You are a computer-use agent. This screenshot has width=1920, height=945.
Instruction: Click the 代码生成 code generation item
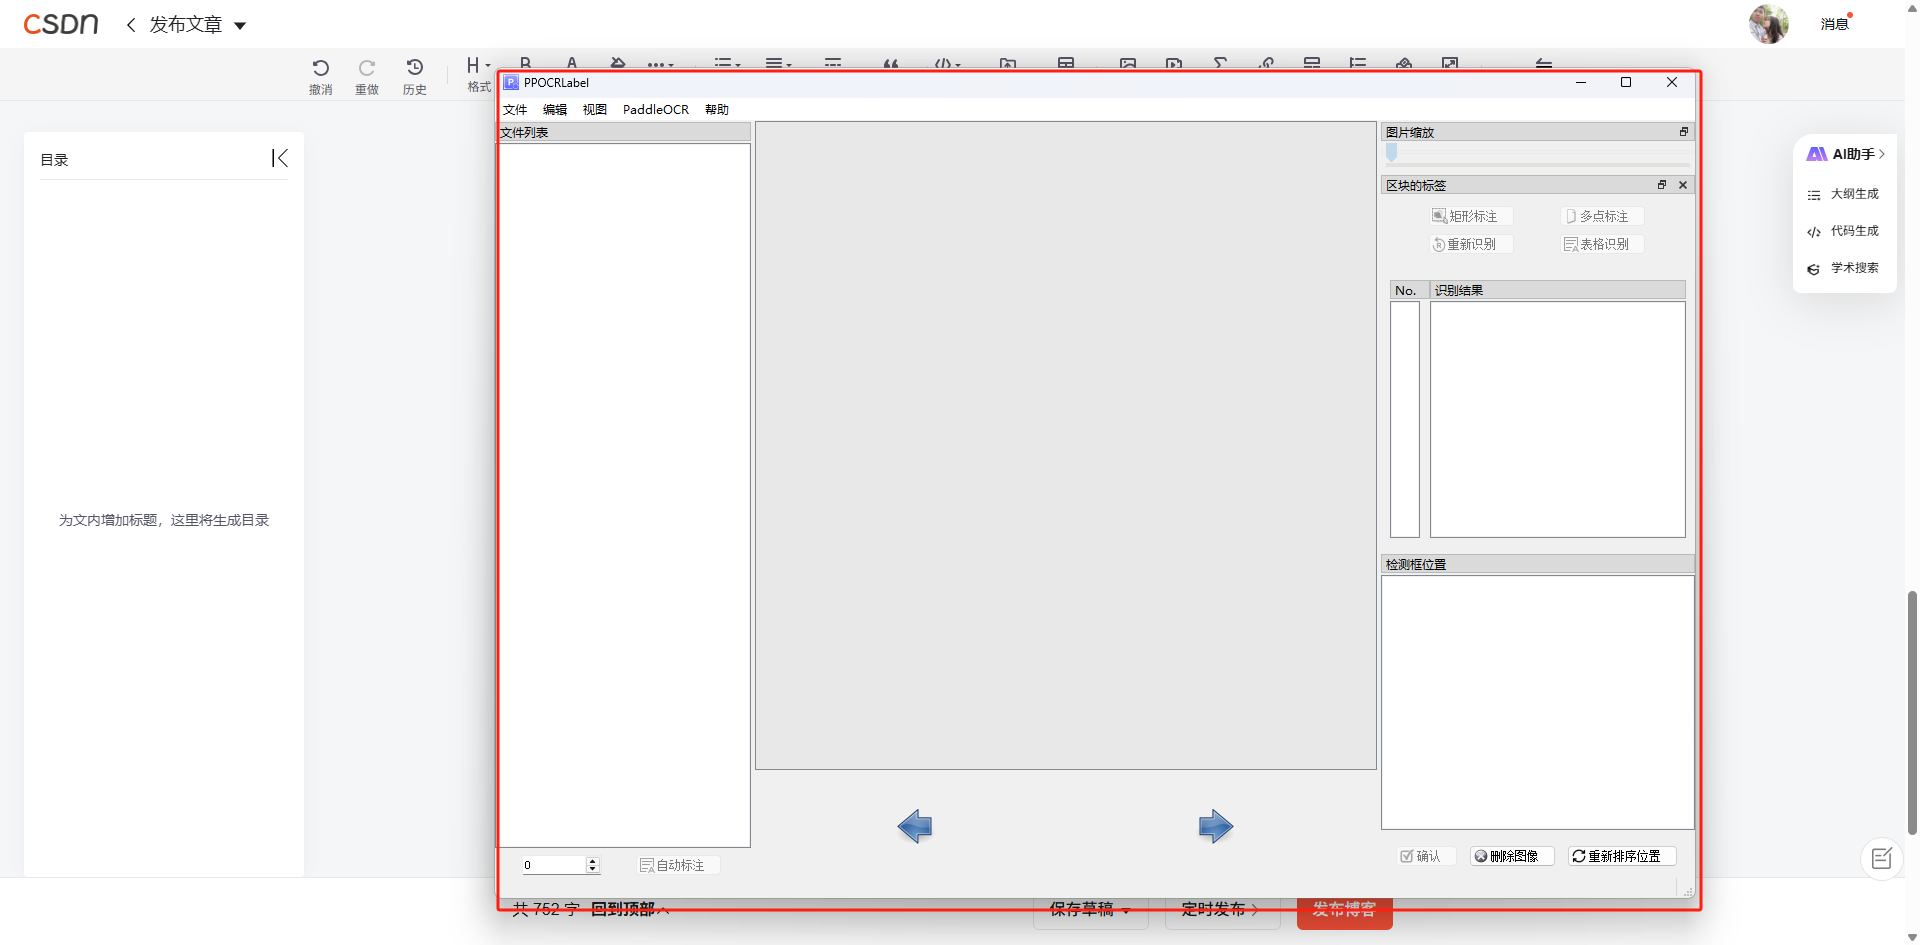click(x=1843, y=231)
